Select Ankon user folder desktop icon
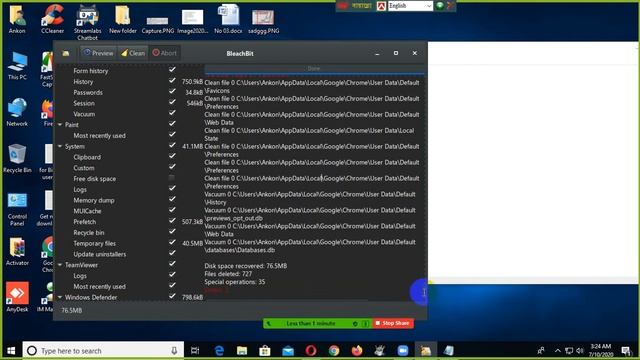The image size is (640, 360). click(x=17, y=19)
